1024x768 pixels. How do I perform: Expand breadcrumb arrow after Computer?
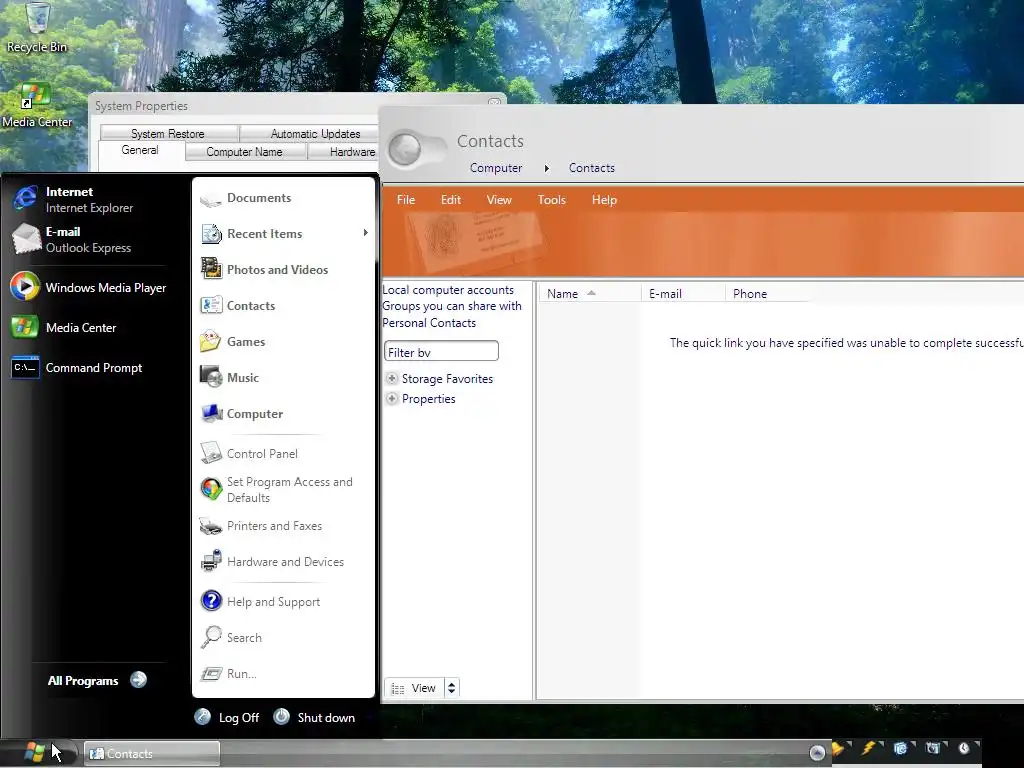[x=547, y=168]
